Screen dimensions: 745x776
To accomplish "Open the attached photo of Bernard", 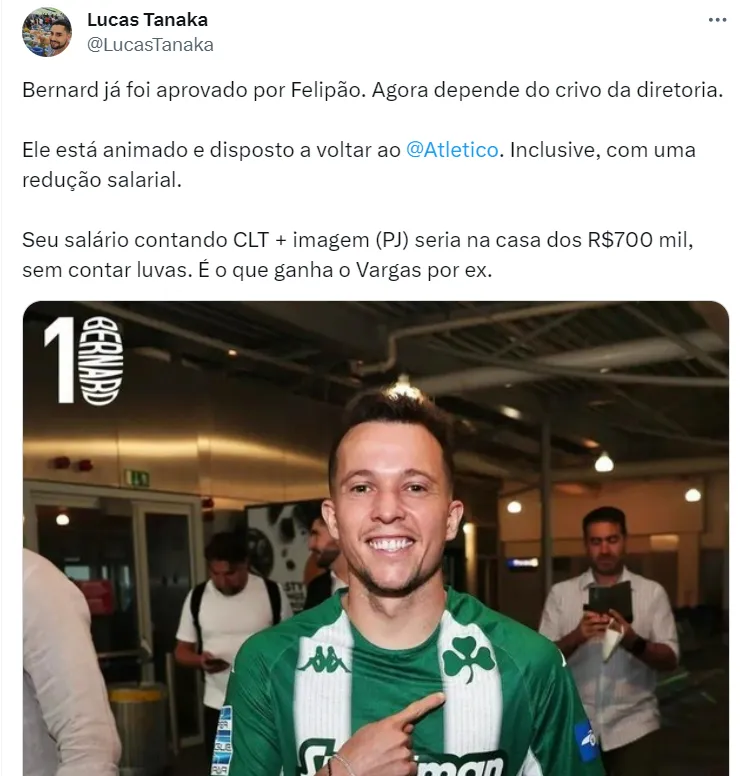I will 376,538.
